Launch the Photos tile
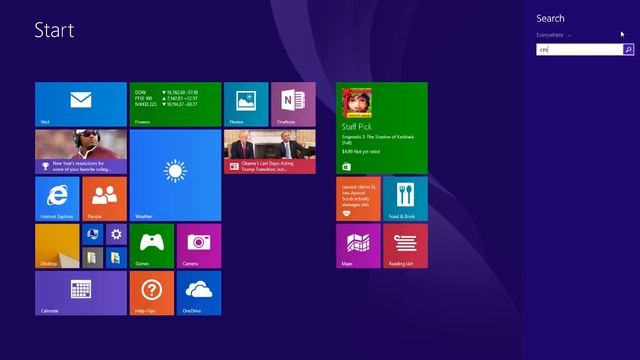This screenshot has width=640, height=360. 246,104
